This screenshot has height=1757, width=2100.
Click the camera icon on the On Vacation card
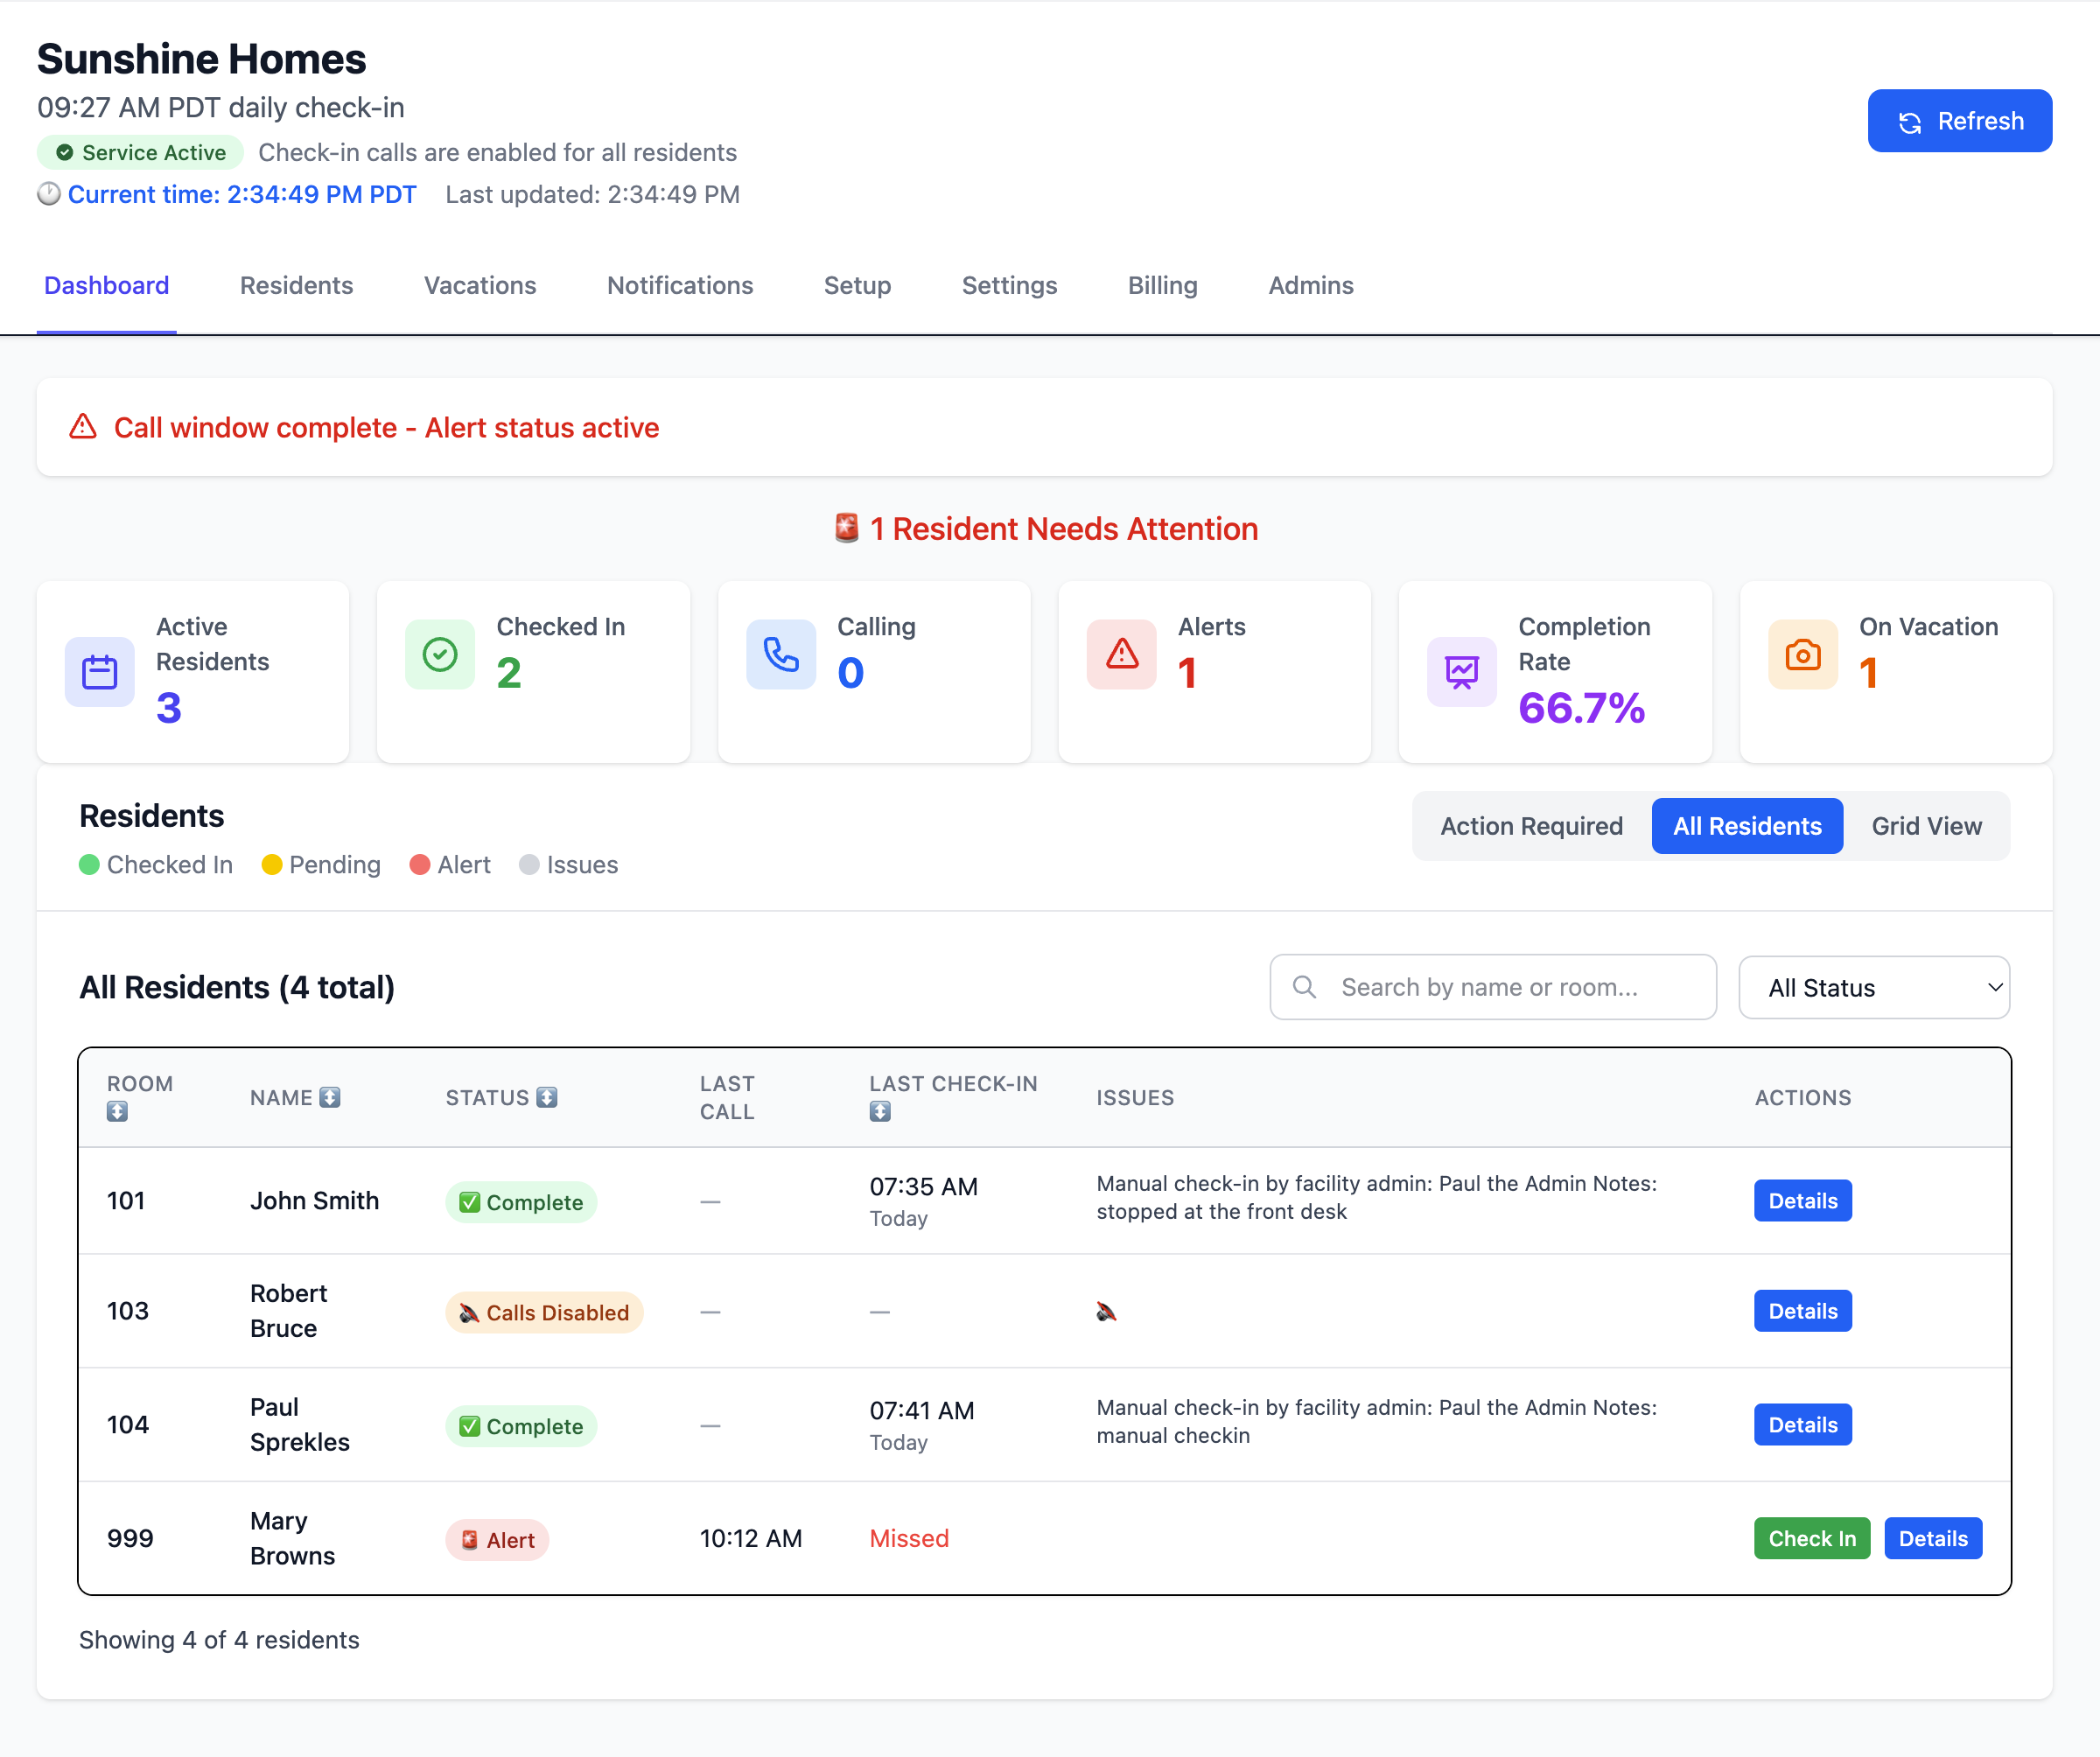(x=1803, y=656)
